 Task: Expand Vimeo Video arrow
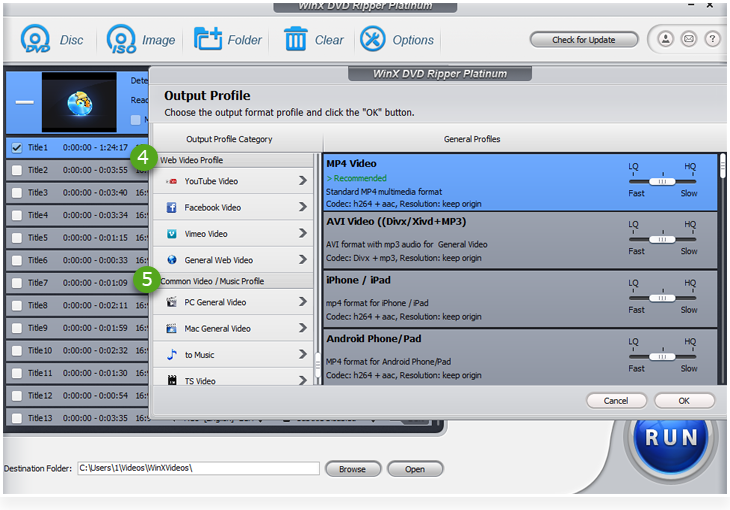(x=303, y=233)
